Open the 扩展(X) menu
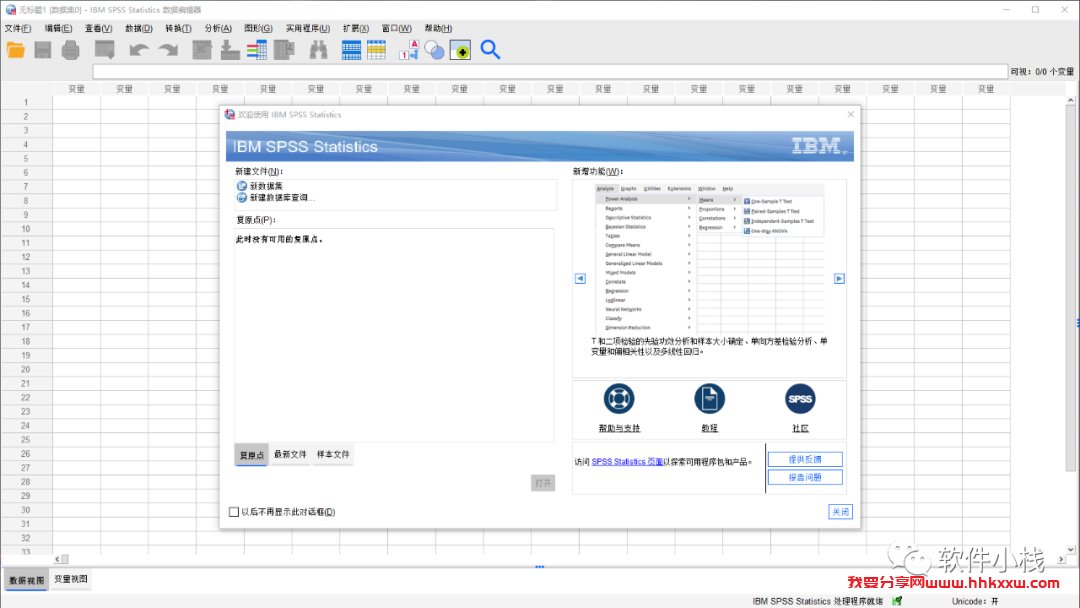Screen dimensions: 1080x608 click(x=356, y=28)
